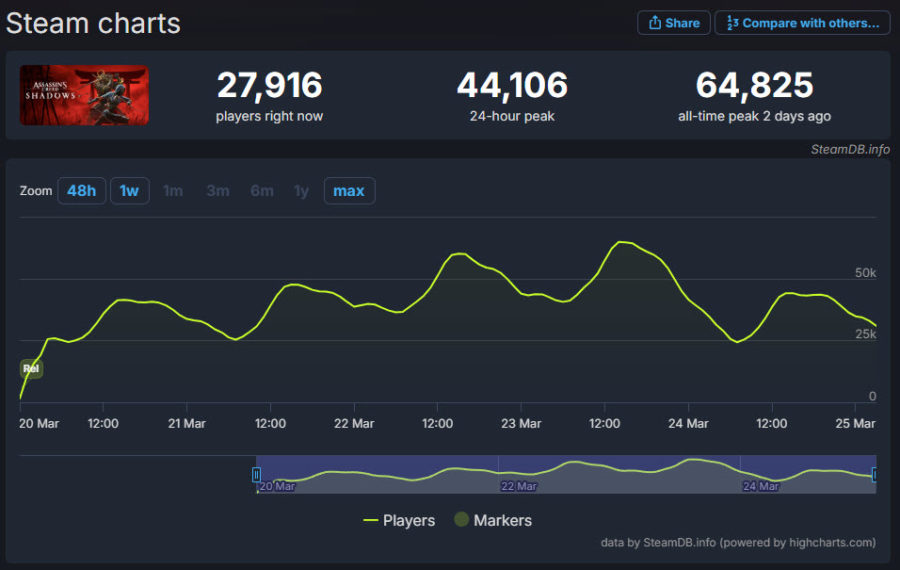Click the Rel release marker on chart

click(x=31, y=369)
